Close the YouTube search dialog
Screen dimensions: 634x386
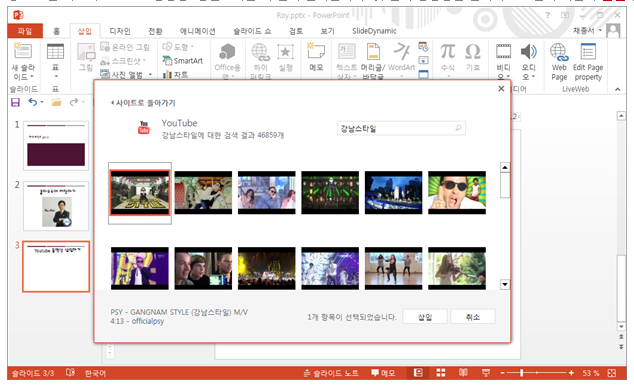(x=501, y=89)
